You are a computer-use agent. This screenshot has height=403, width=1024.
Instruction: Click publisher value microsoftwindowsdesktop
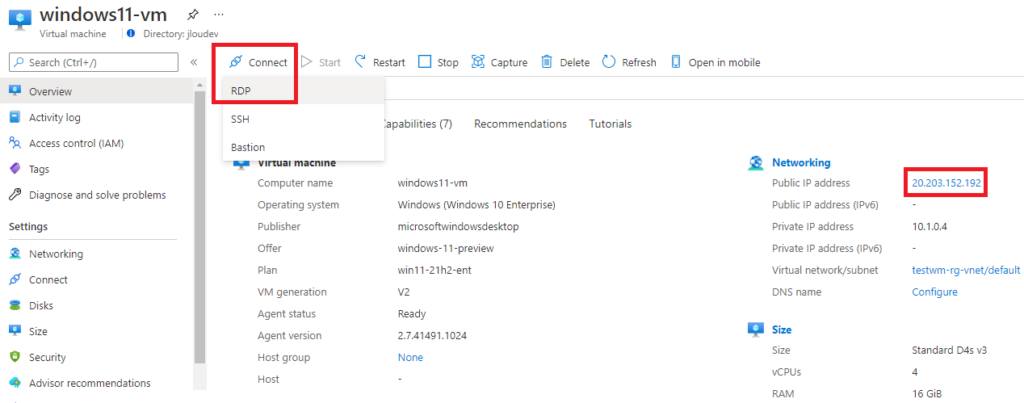(458, 227)
